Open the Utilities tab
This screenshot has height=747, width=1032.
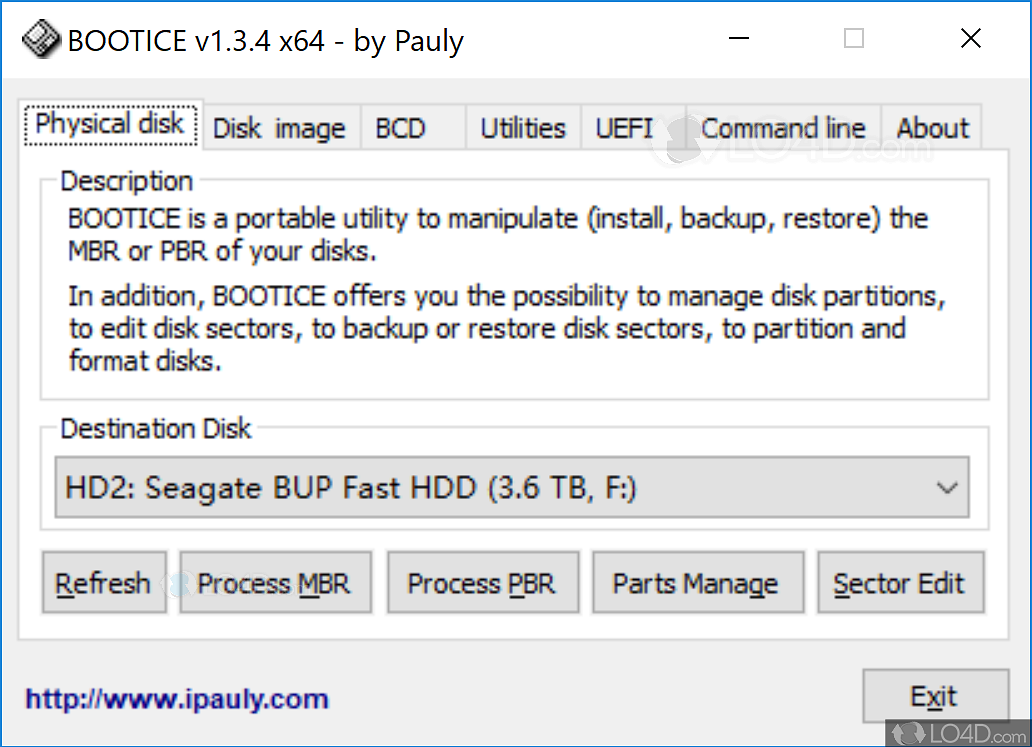coord(522,129)
